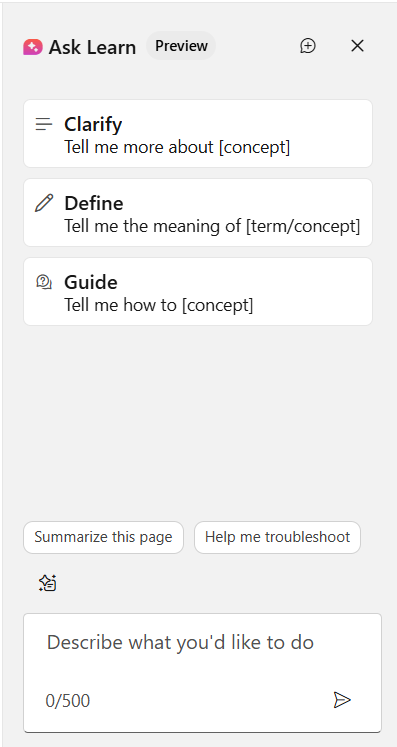Start a new chat with the plus bubble icon

[308, 46]
